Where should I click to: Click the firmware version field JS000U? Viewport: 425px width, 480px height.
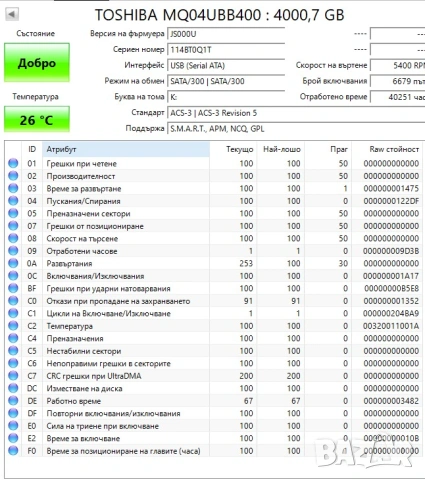click(x=226, y=34)
